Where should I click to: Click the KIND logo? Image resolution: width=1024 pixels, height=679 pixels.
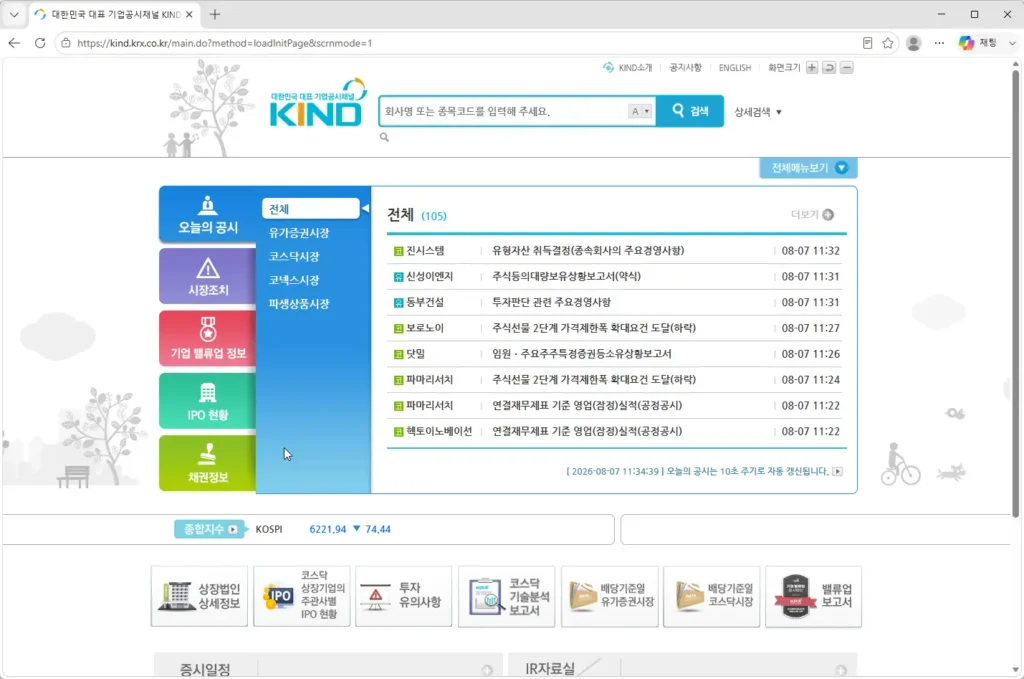(x=318, y=103)
